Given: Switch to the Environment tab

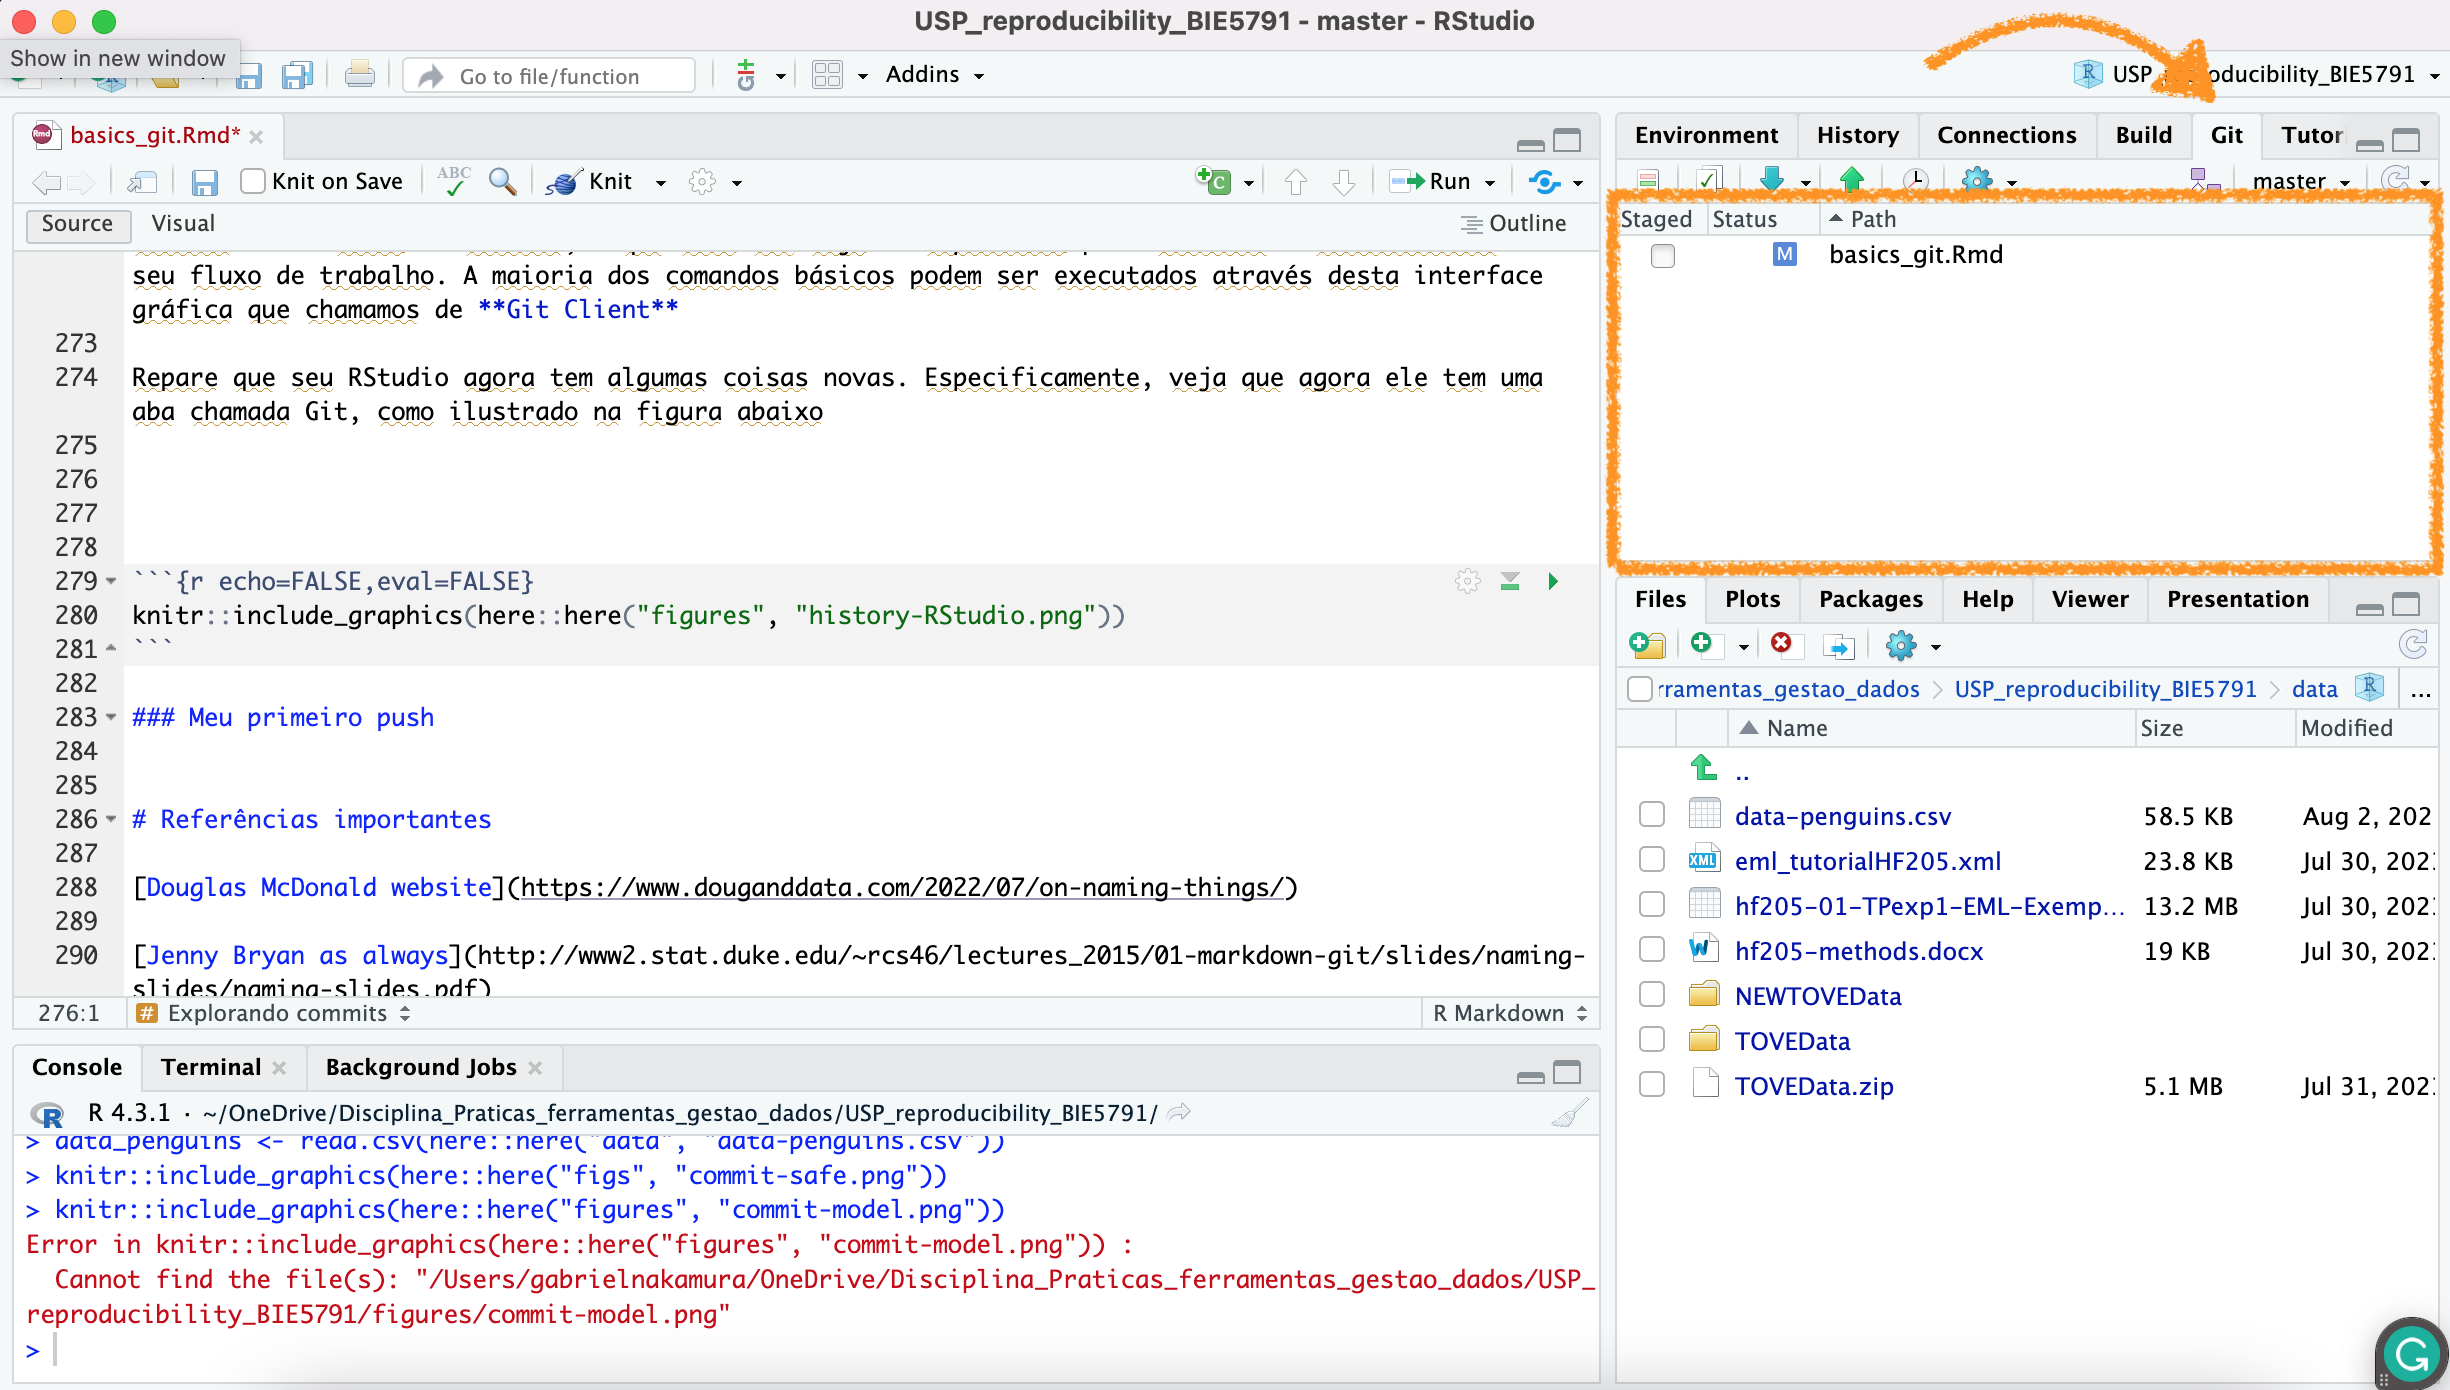Looking at the screenshot, I should coord(1706,135).
